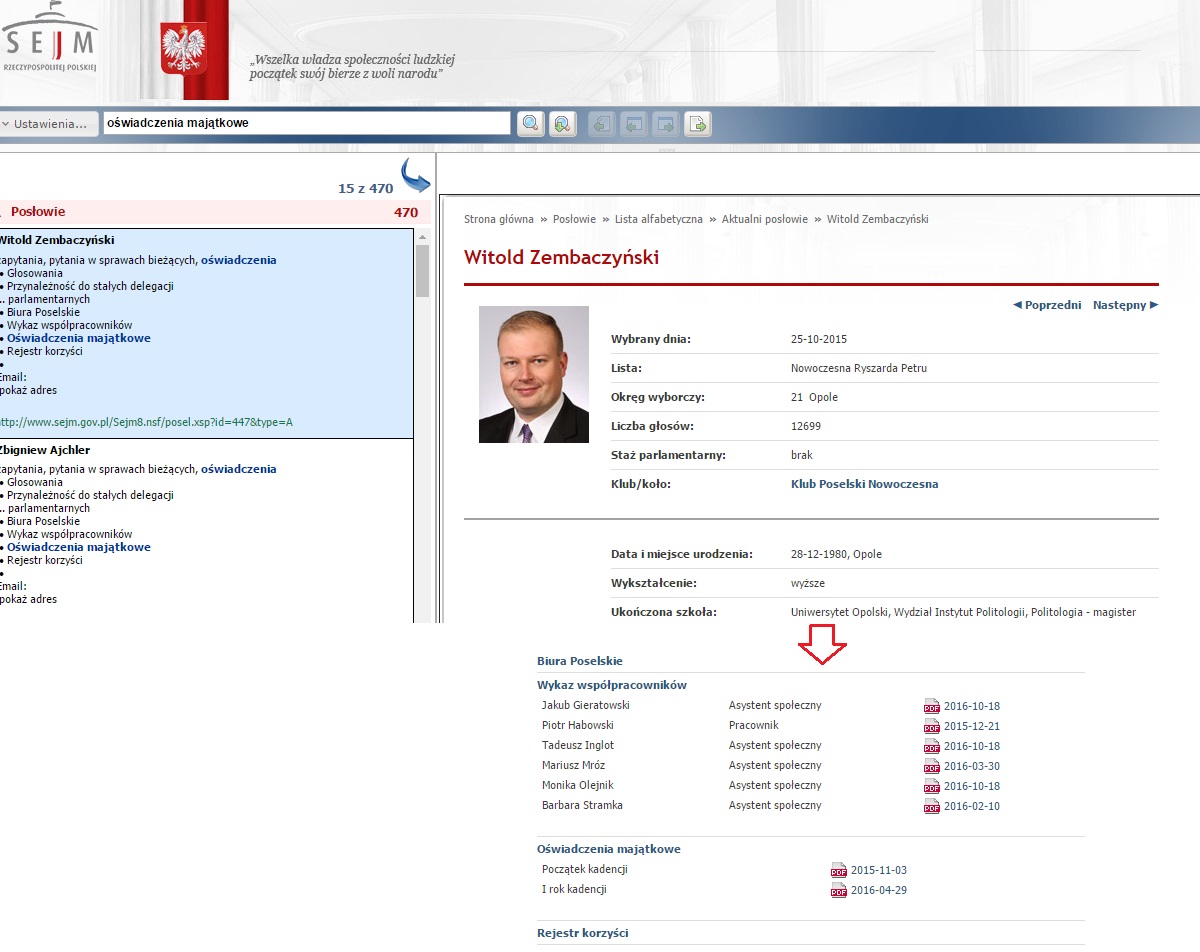
Task: Open the Ustawienia settings dropdown
Action: coord(49,124)
